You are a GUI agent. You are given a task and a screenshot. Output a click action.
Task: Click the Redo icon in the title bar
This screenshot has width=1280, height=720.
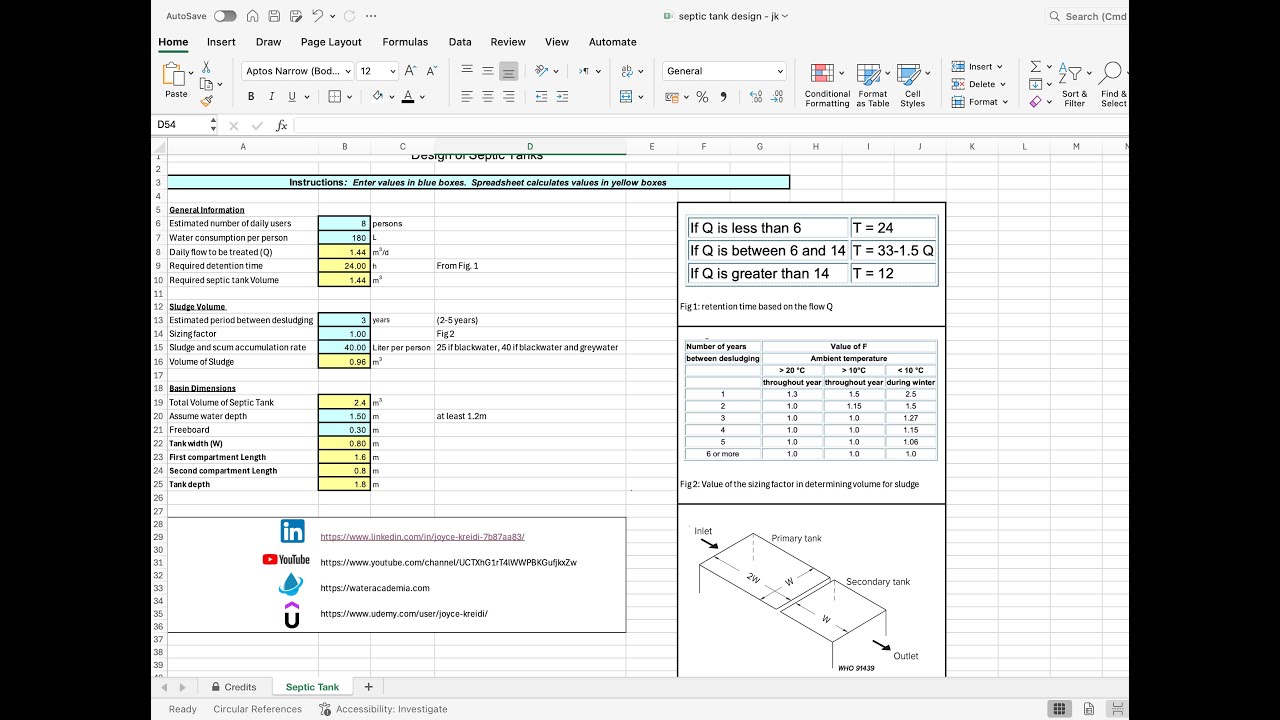349,16
